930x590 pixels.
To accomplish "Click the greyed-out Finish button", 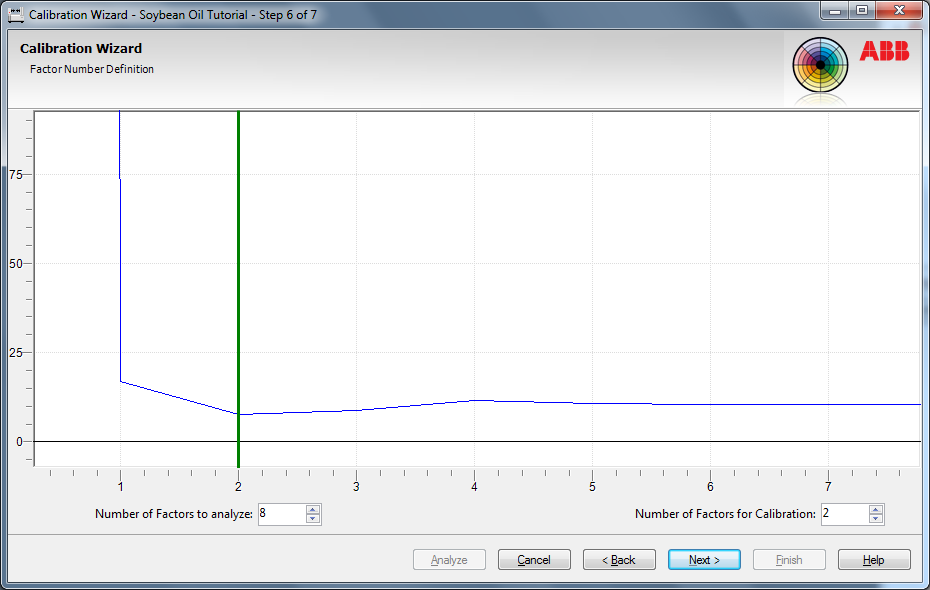I will click(789, 560).
